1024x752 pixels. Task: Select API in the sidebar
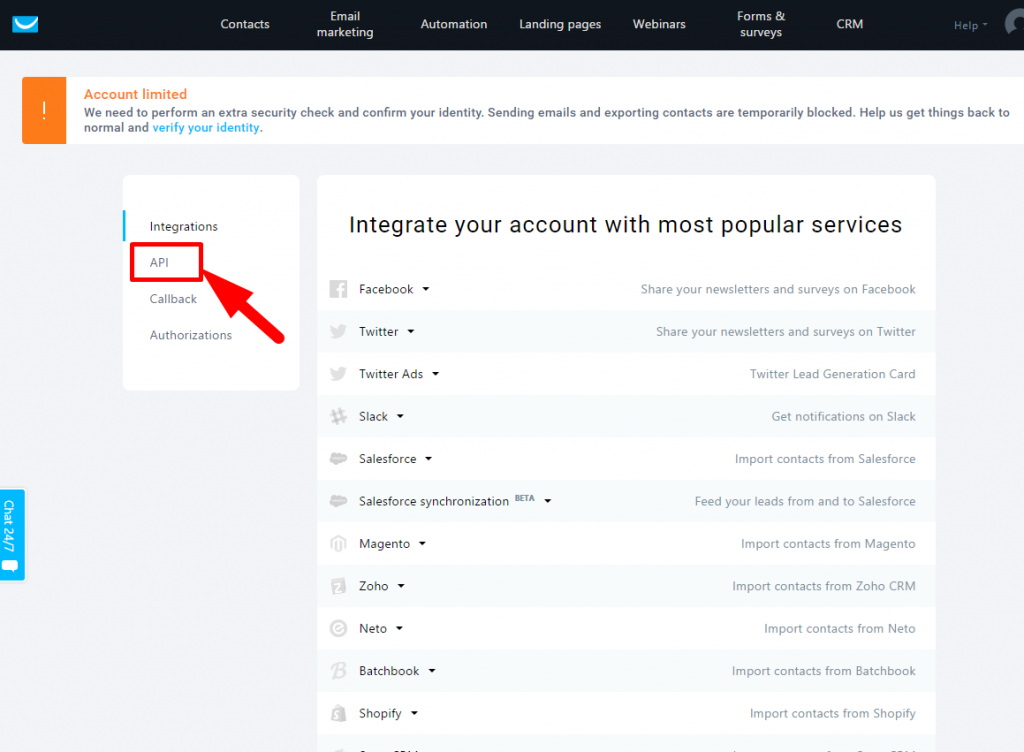point(159,262)
